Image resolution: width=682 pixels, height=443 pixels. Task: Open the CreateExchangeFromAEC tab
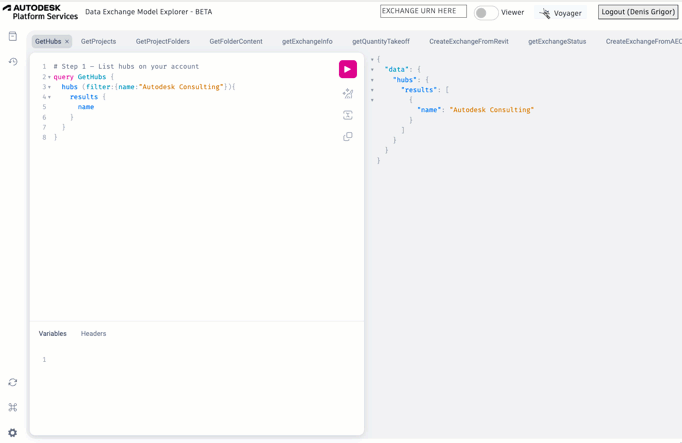[643, 41]
